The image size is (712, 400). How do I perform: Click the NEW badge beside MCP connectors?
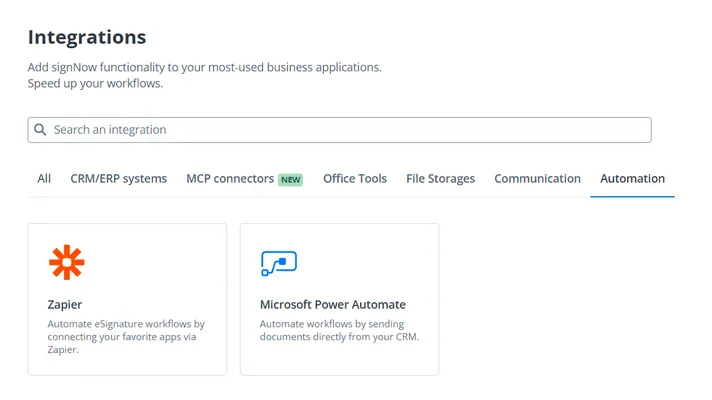click(291, 180)
